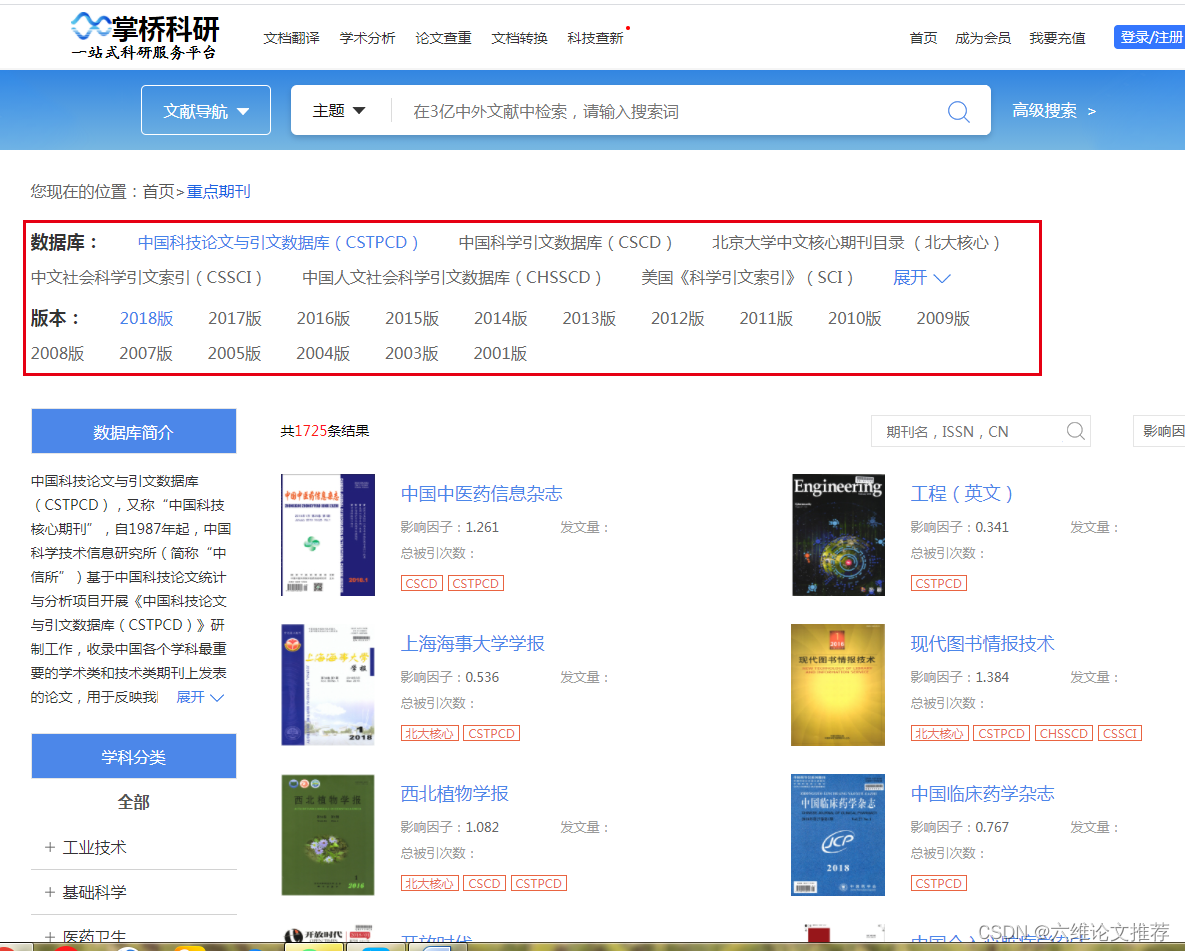This screenshot has width=1185, height=951.
Task: Open the 现代图书情报技术 title link
Action: tap(982, 643)
